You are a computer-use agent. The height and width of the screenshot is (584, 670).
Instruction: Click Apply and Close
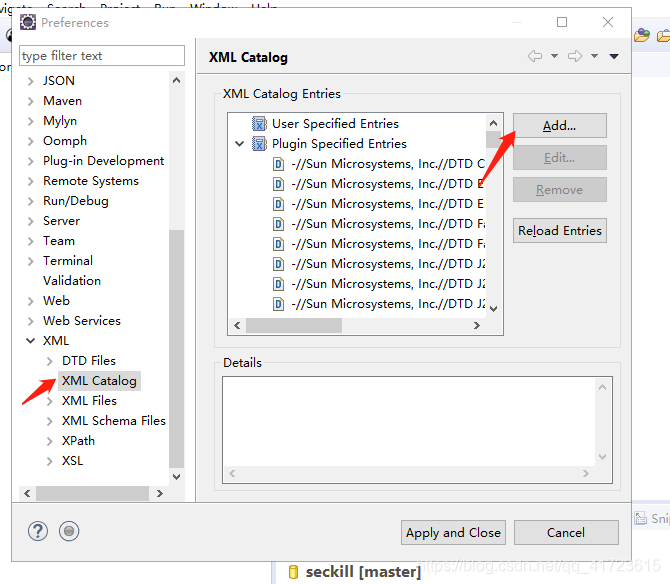click(x=453, y=533)
